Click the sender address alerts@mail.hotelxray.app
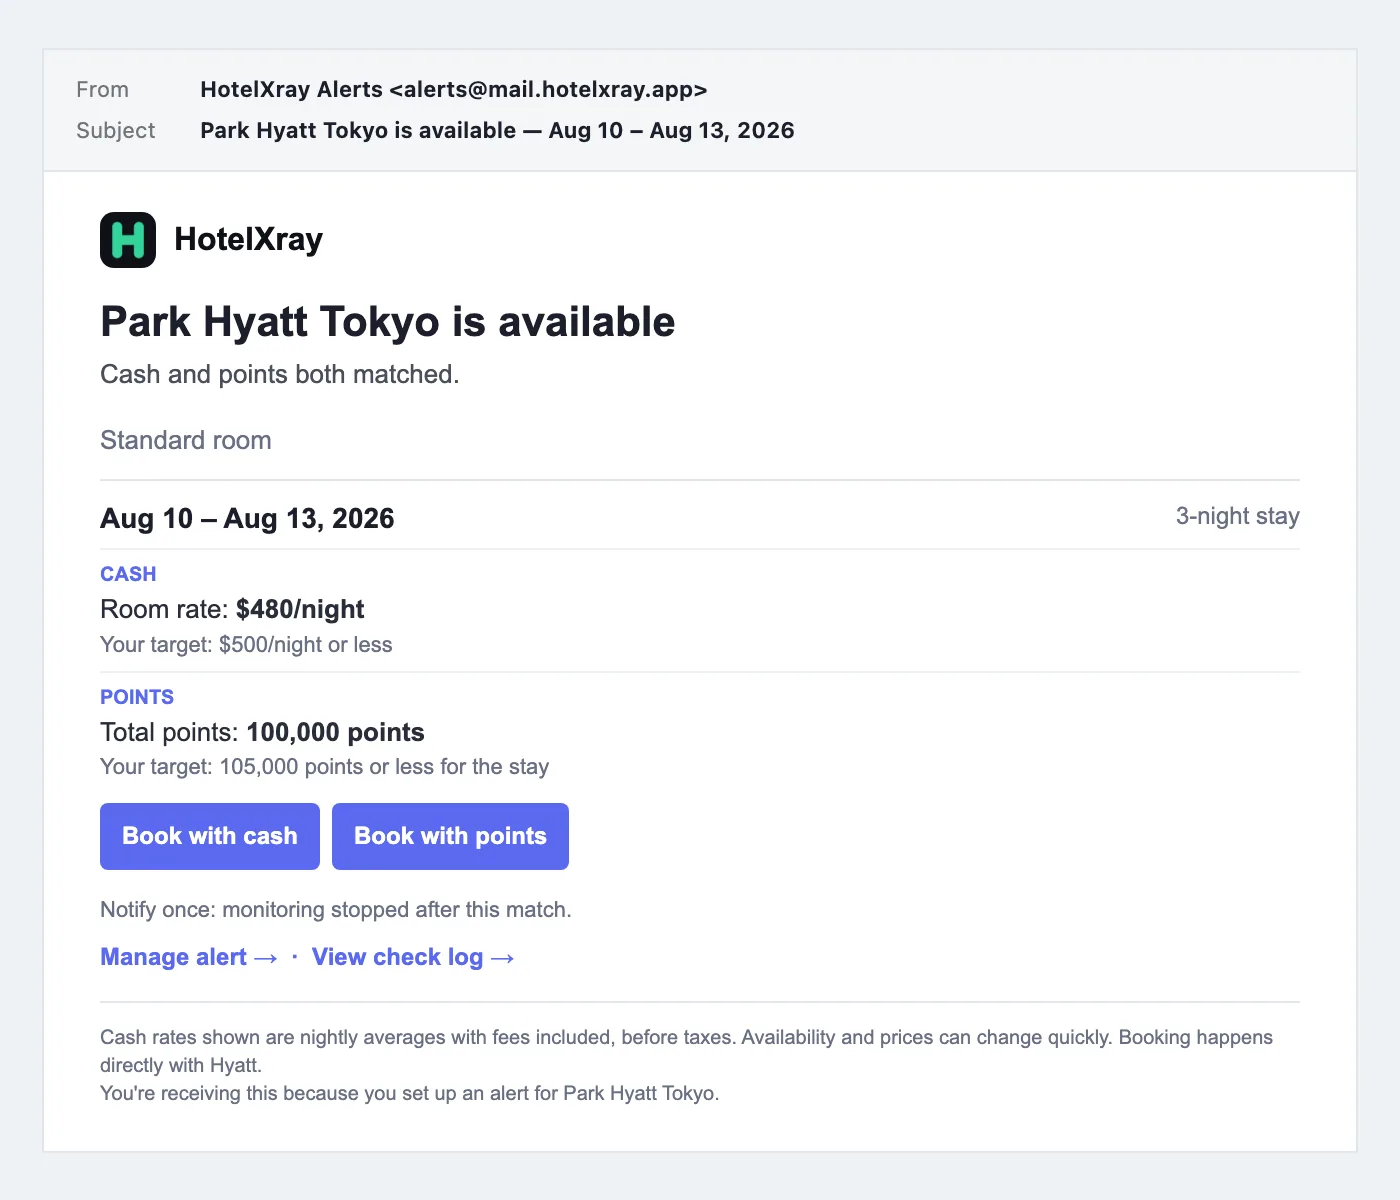The image size is (1400, 1200). 548,89
